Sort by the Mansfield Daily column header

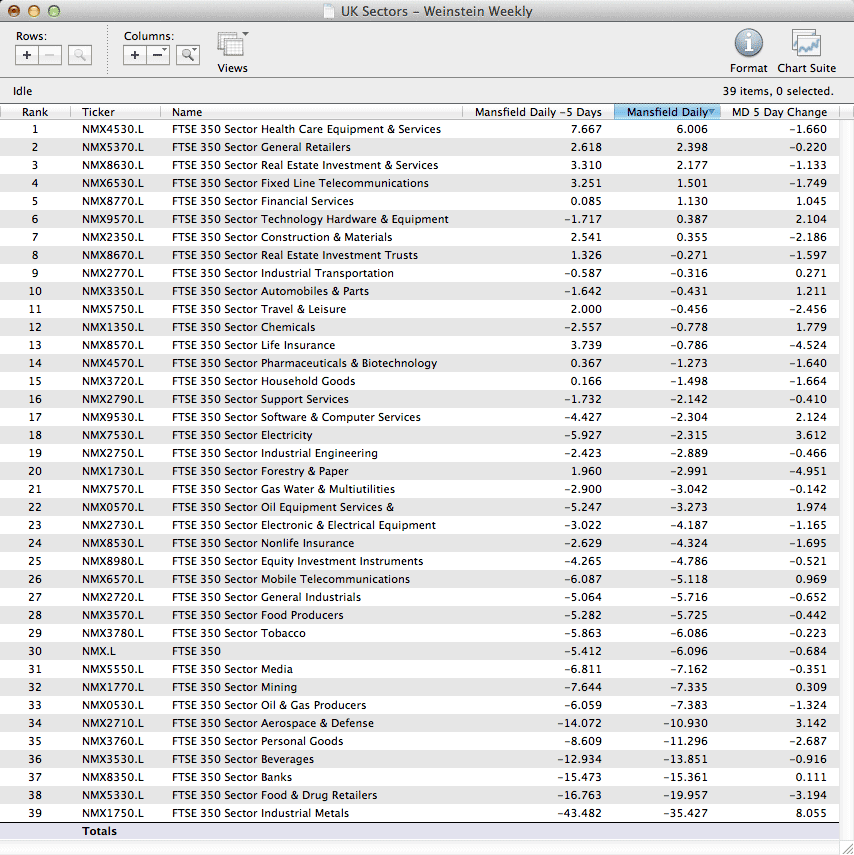click(x=666, y=112)
